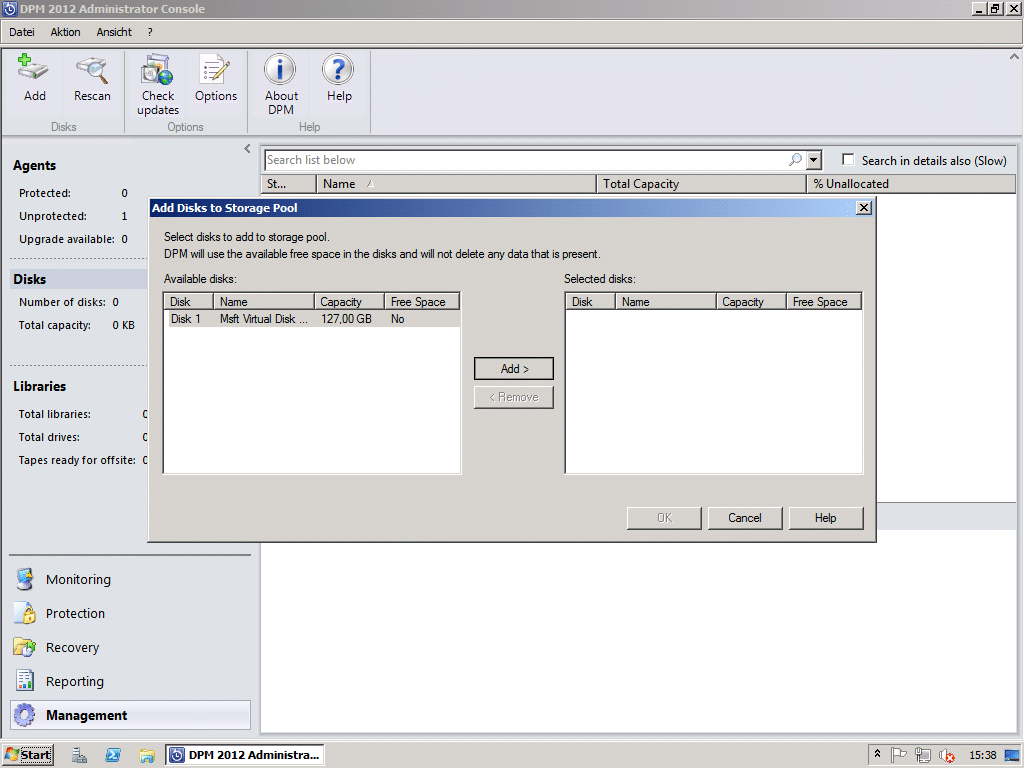The width and height of the screenshot is (1024, 768).
Task: Click the dialog's Help button
Action: [x=826, y=518]
